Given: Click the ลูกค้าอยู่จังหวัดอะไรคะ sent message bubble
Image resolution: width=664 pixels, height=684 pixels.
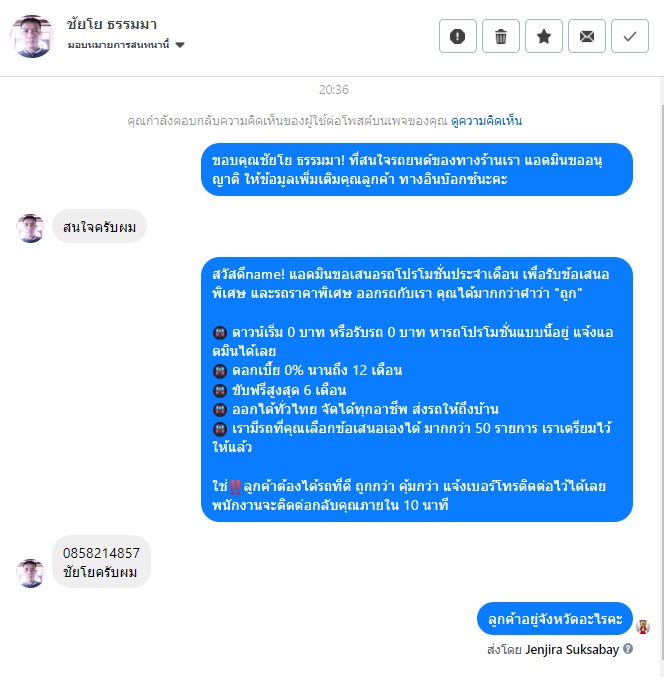Looking at the screenshot, I should (554, 619).
